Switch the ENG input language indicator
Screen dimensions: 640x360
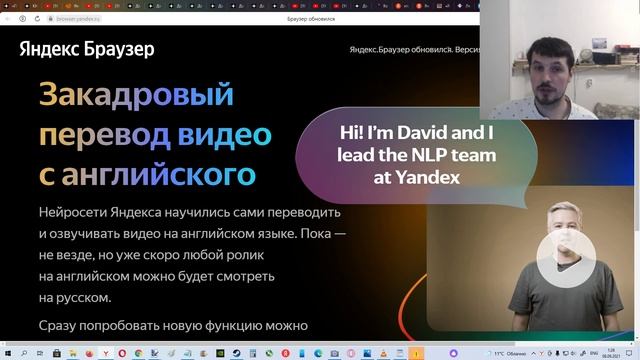(x=594, y=353)
